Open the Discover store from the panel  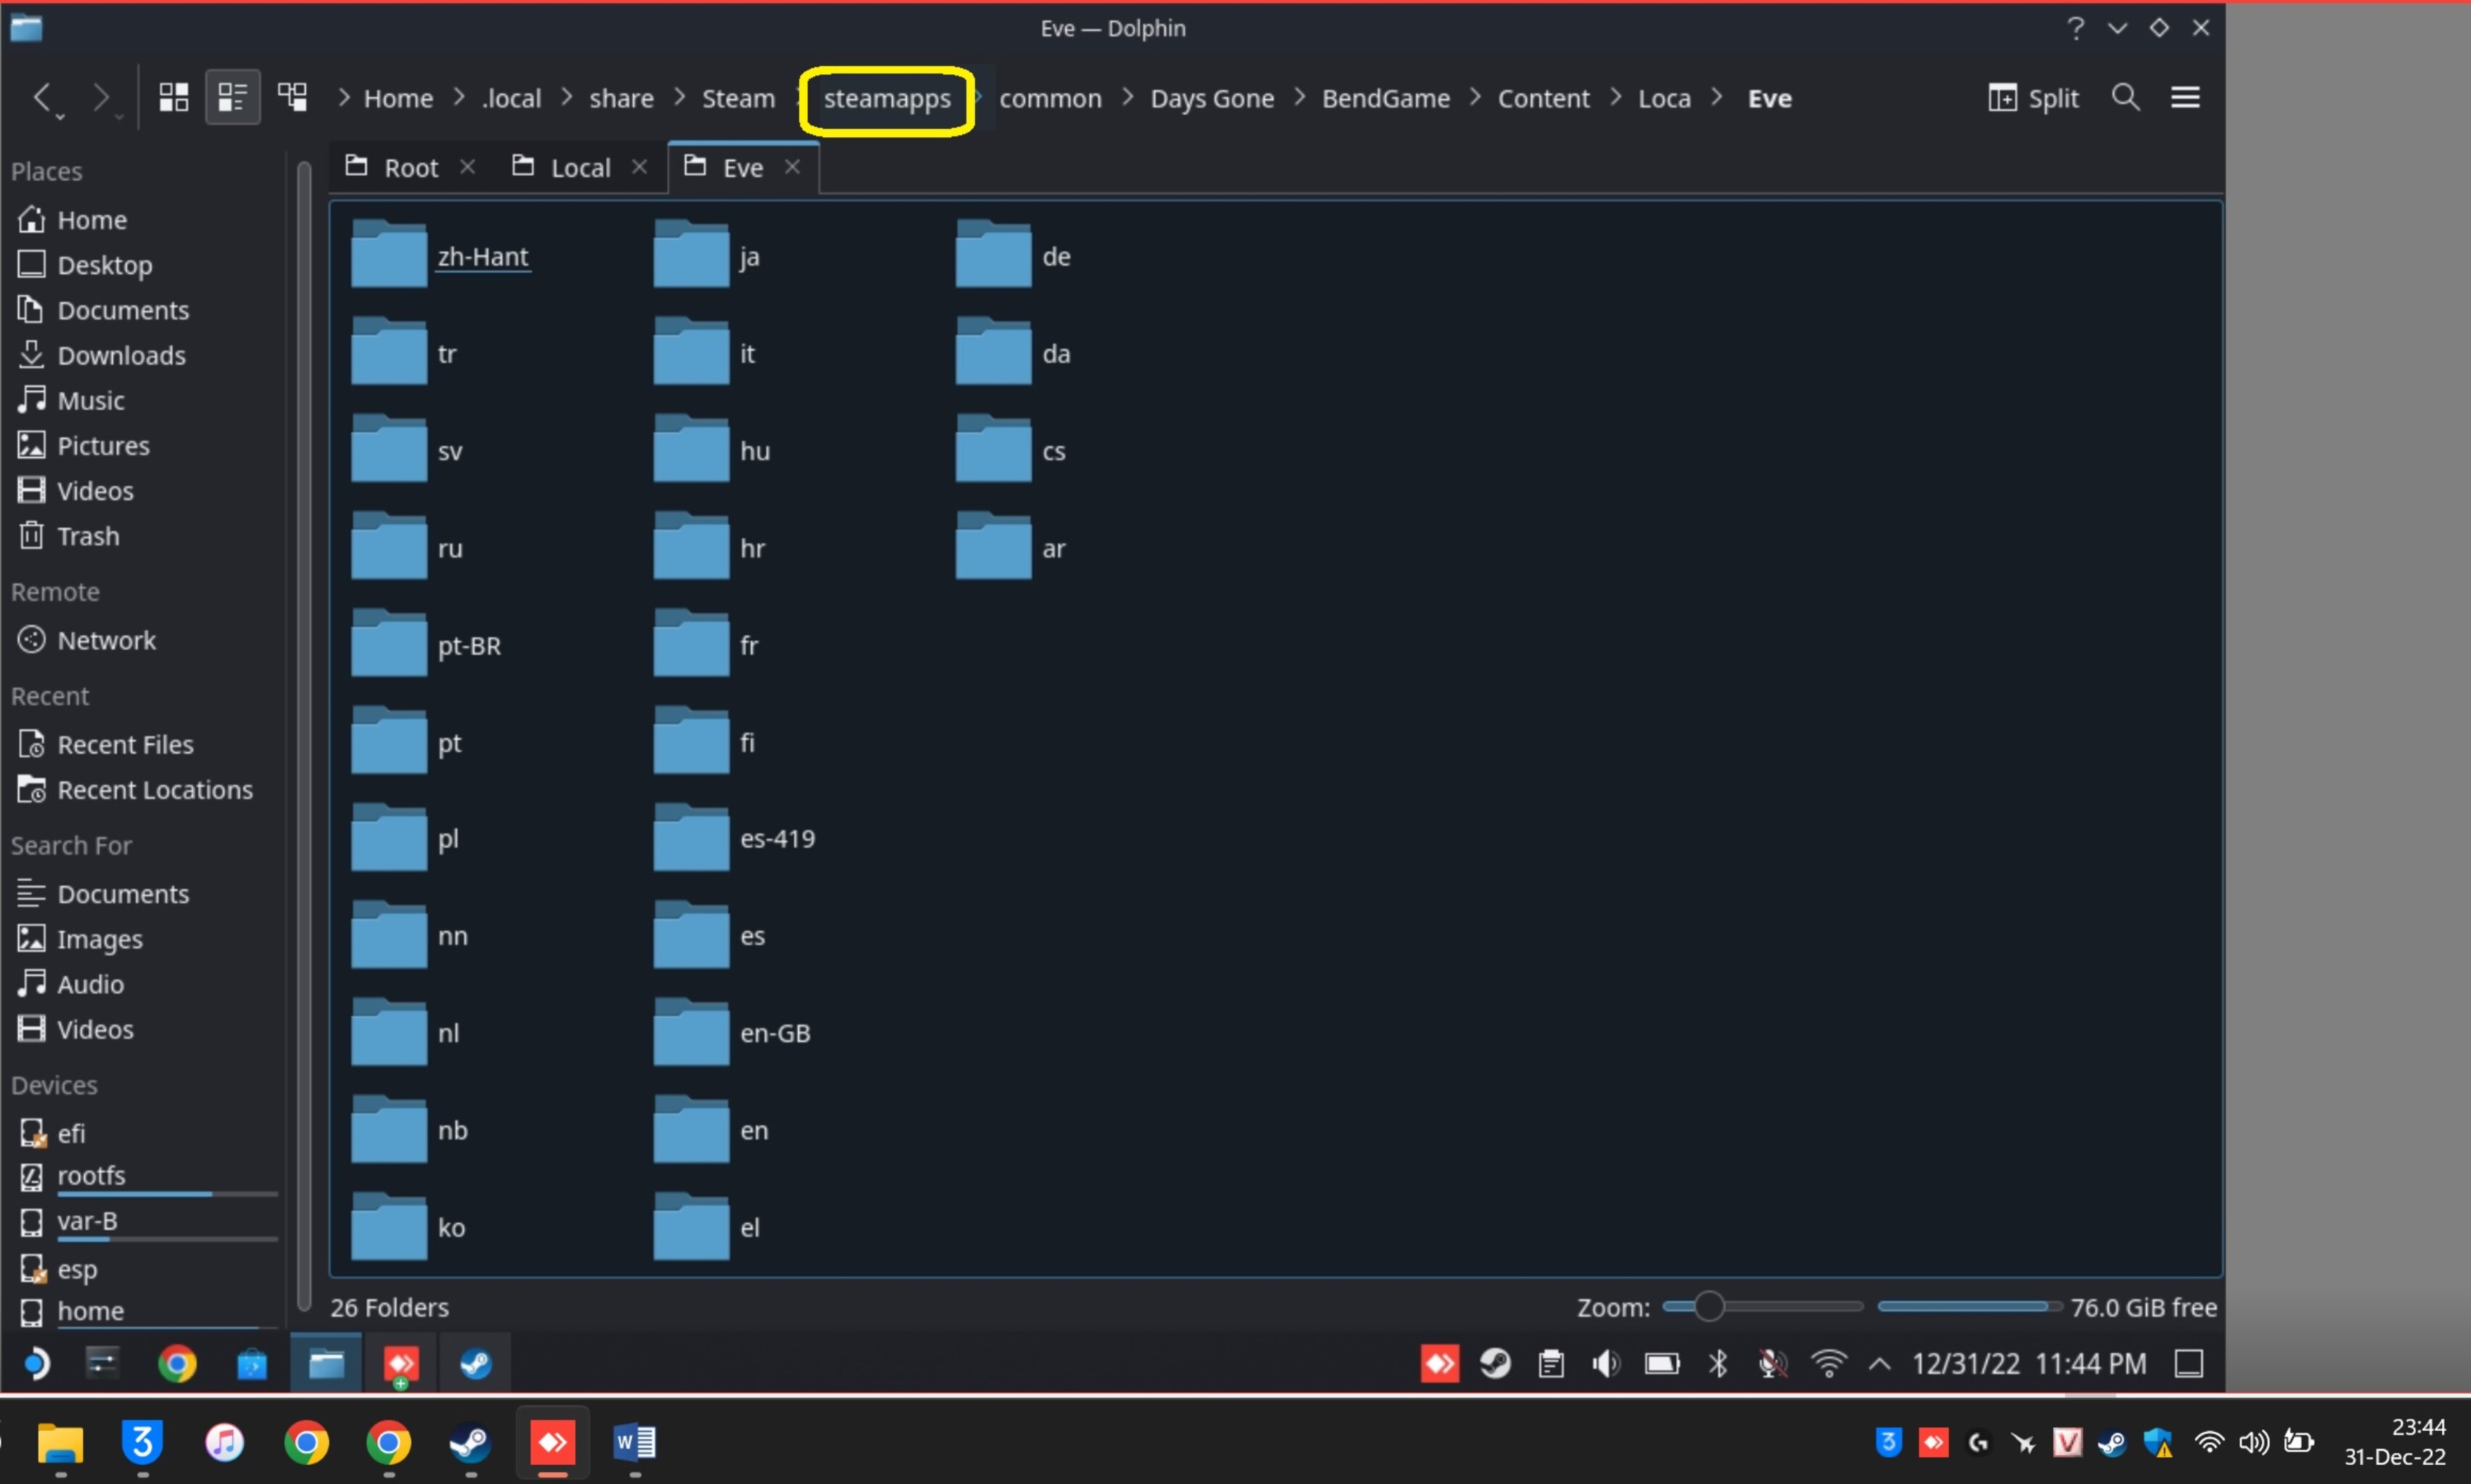[x=251, y=1363]
